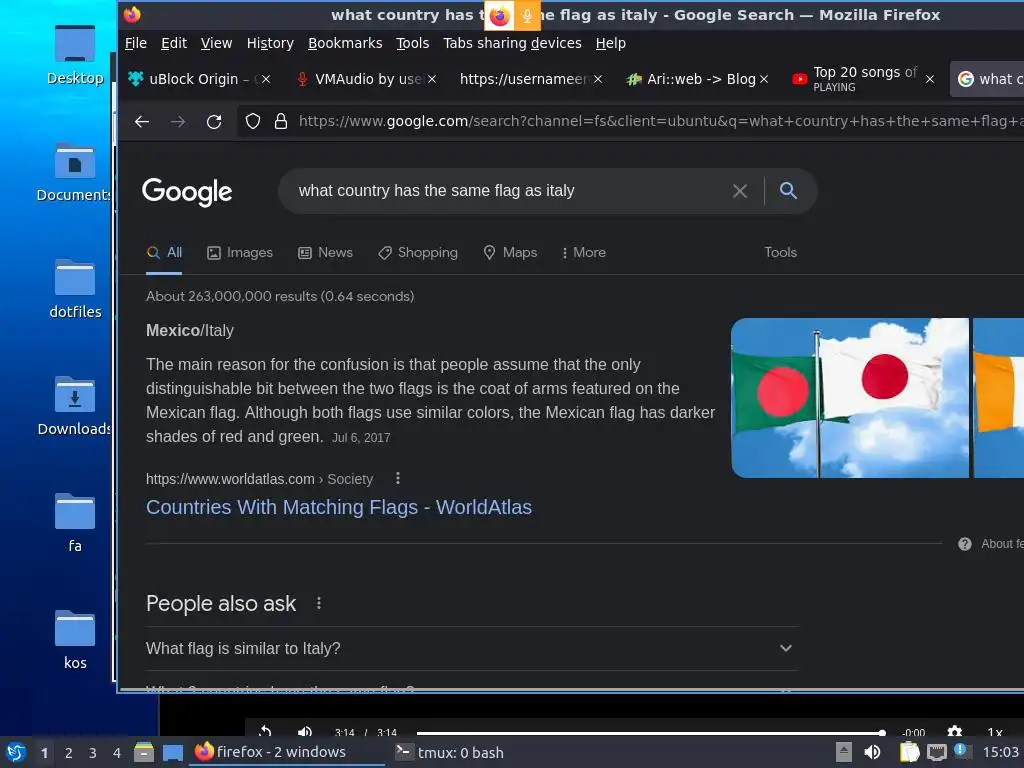1024x768 pixels.
Task: Mute the background video player volume
Action: 304,731
